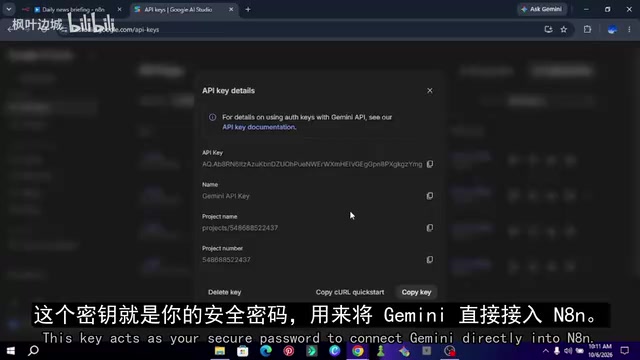640x360 pixels.
Task: Open Windows taskbar search
Action: coord(33,351)
